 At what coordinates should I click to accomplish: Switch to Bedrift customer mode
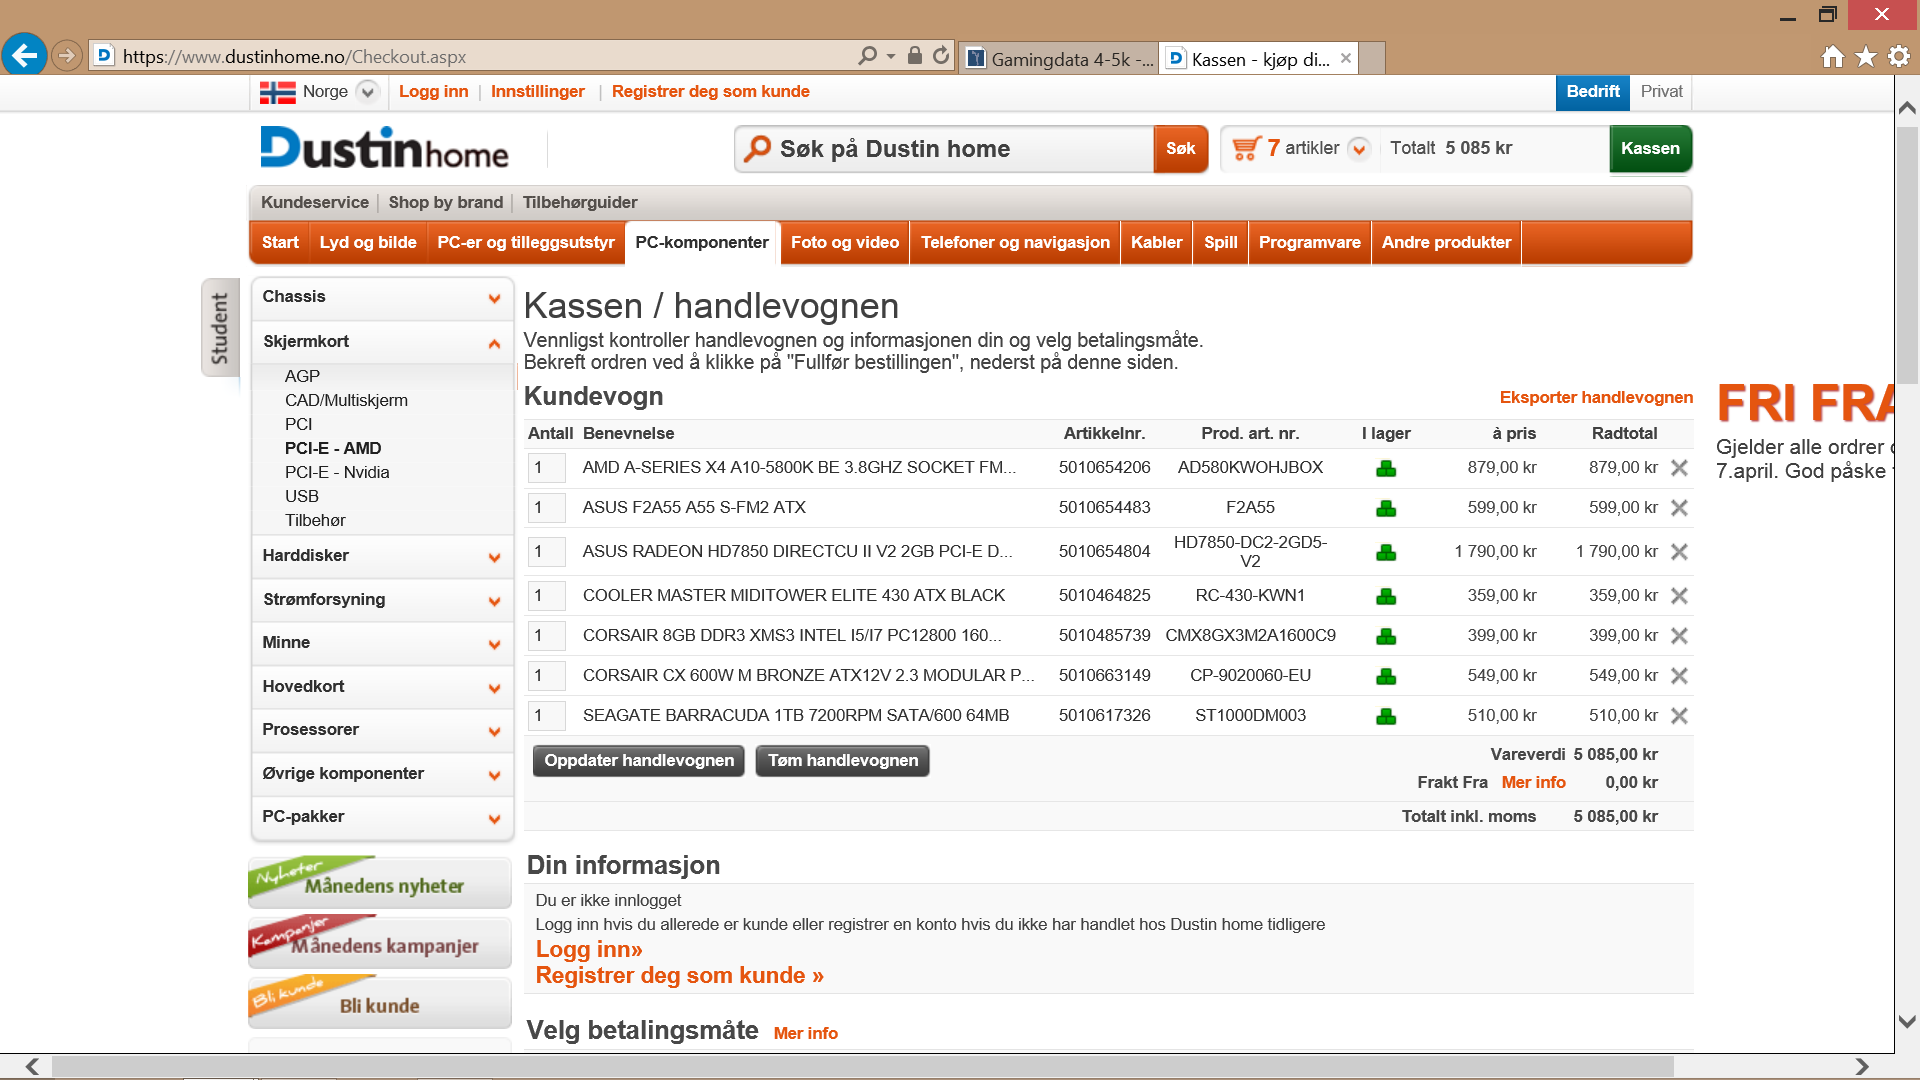click(x=1592, y=92)
